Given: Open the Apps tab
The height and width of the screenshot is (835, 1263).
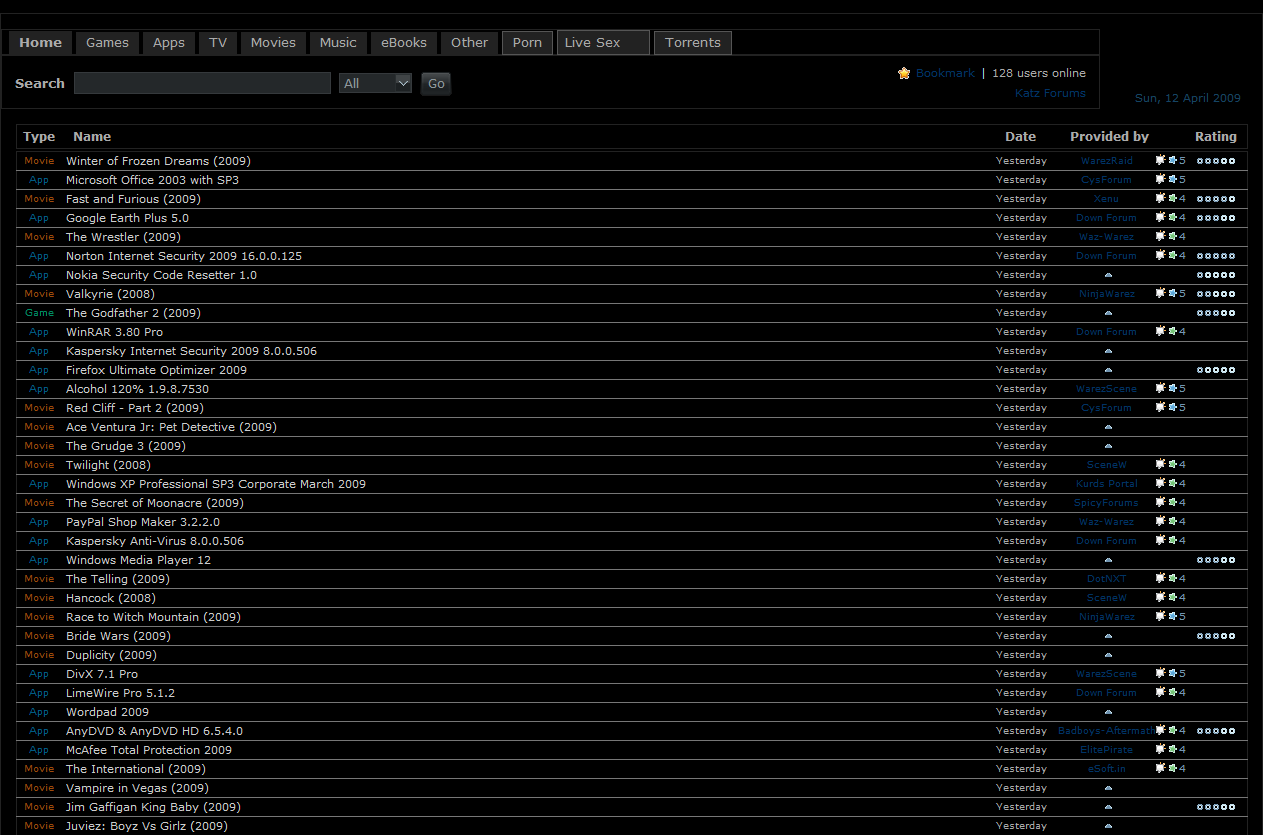Looking at the screenshot, I should click(x=169, y=42).
